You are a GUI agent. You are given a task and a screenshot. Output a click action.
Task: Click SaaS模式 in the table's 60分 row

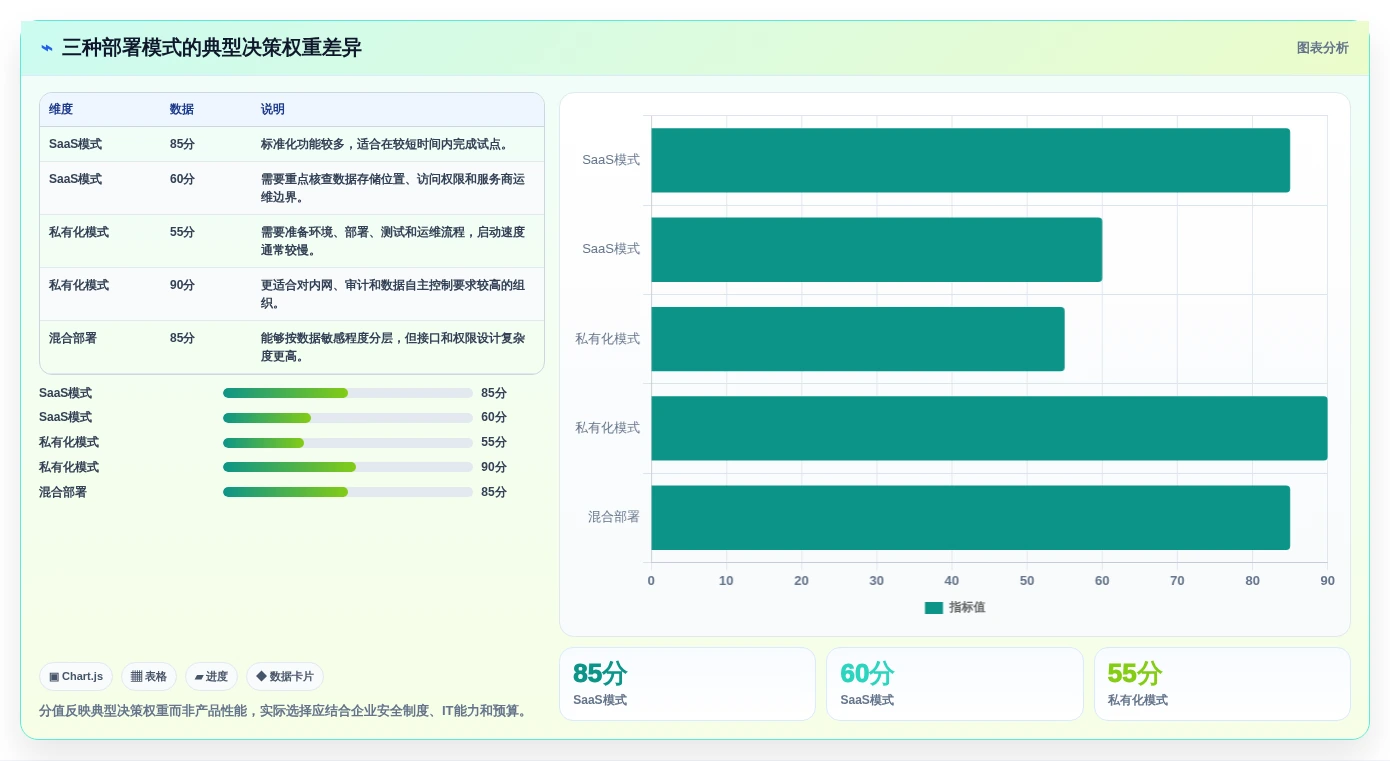point(75,179)
